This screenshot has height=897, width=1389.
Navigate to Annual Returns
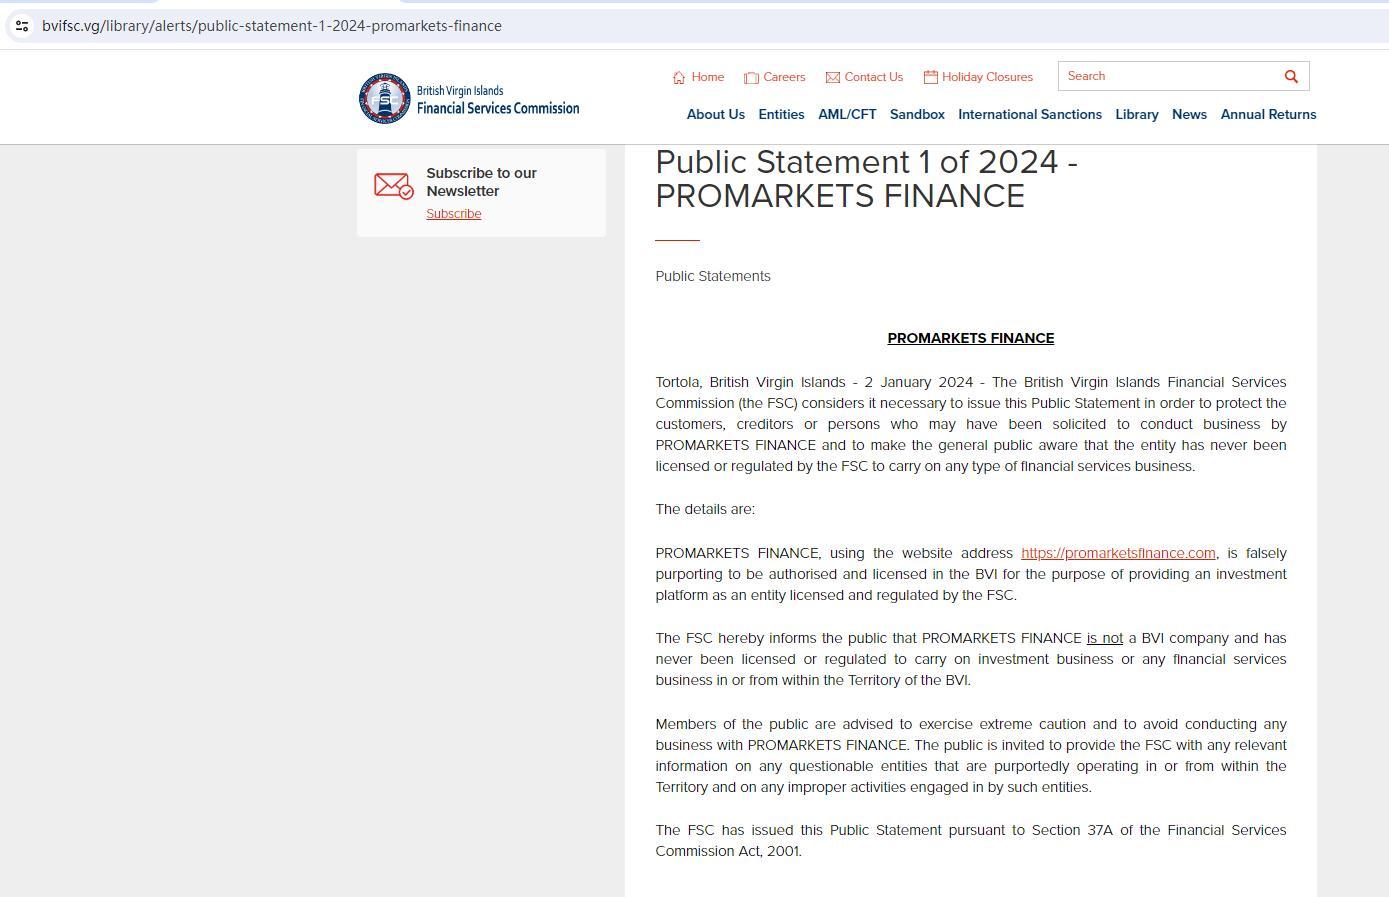pos(1268,114)
